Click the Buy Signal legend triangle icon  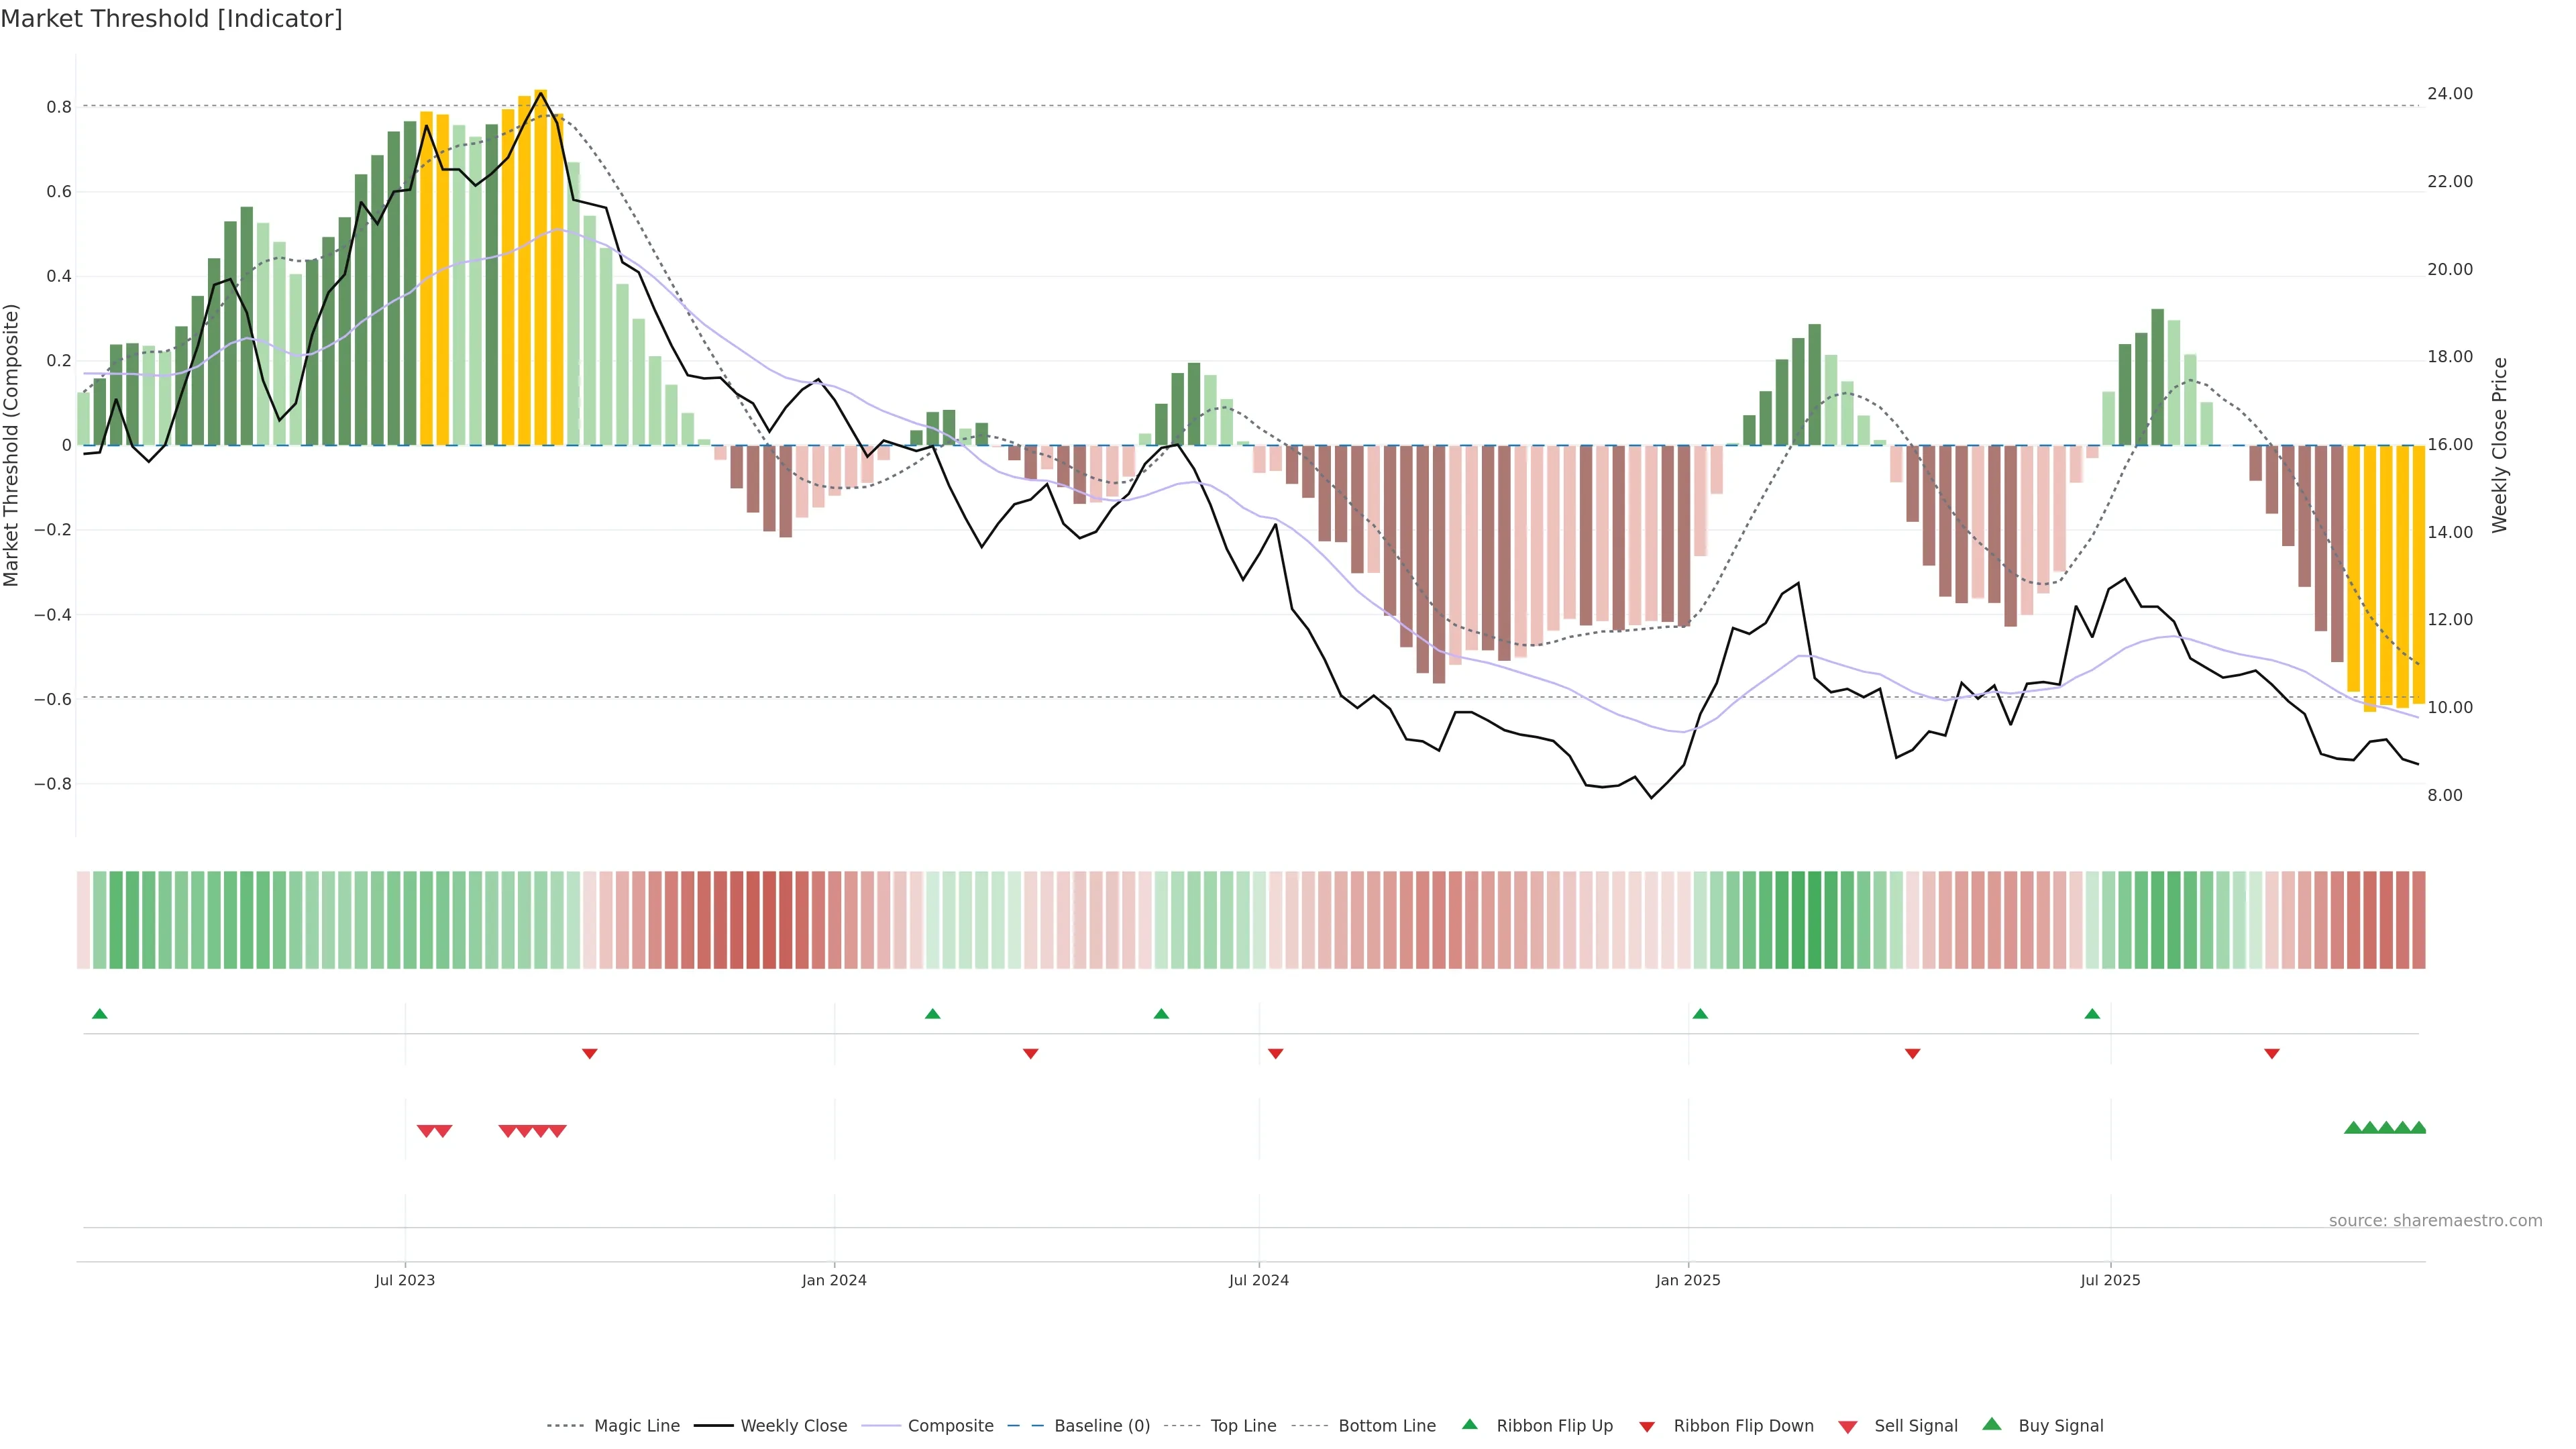point(1991,1424)
